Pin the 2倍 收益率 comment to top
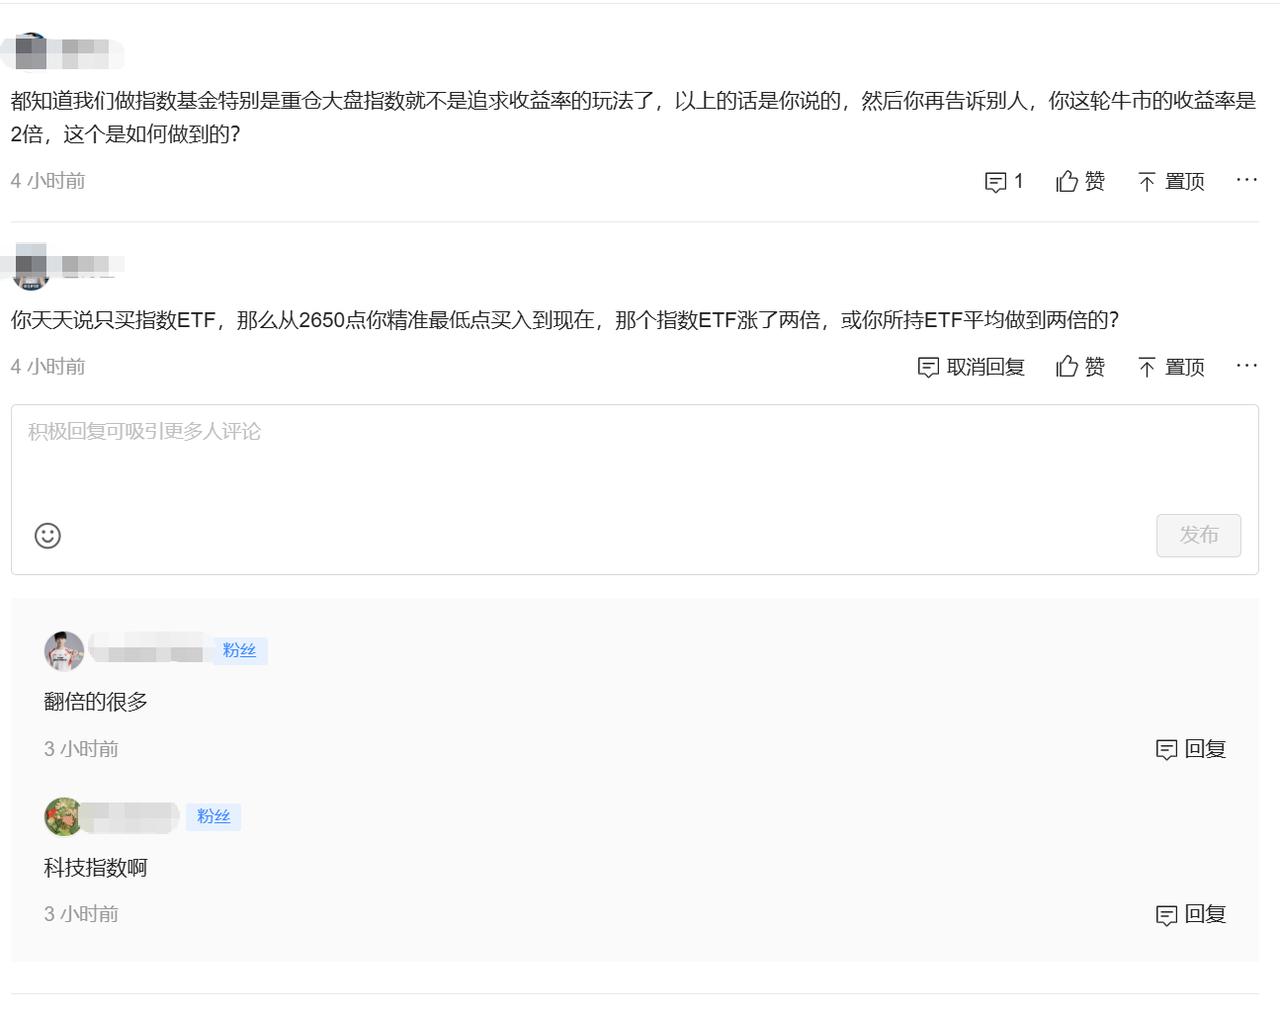The image size is (1280, 1015). 1171,181
